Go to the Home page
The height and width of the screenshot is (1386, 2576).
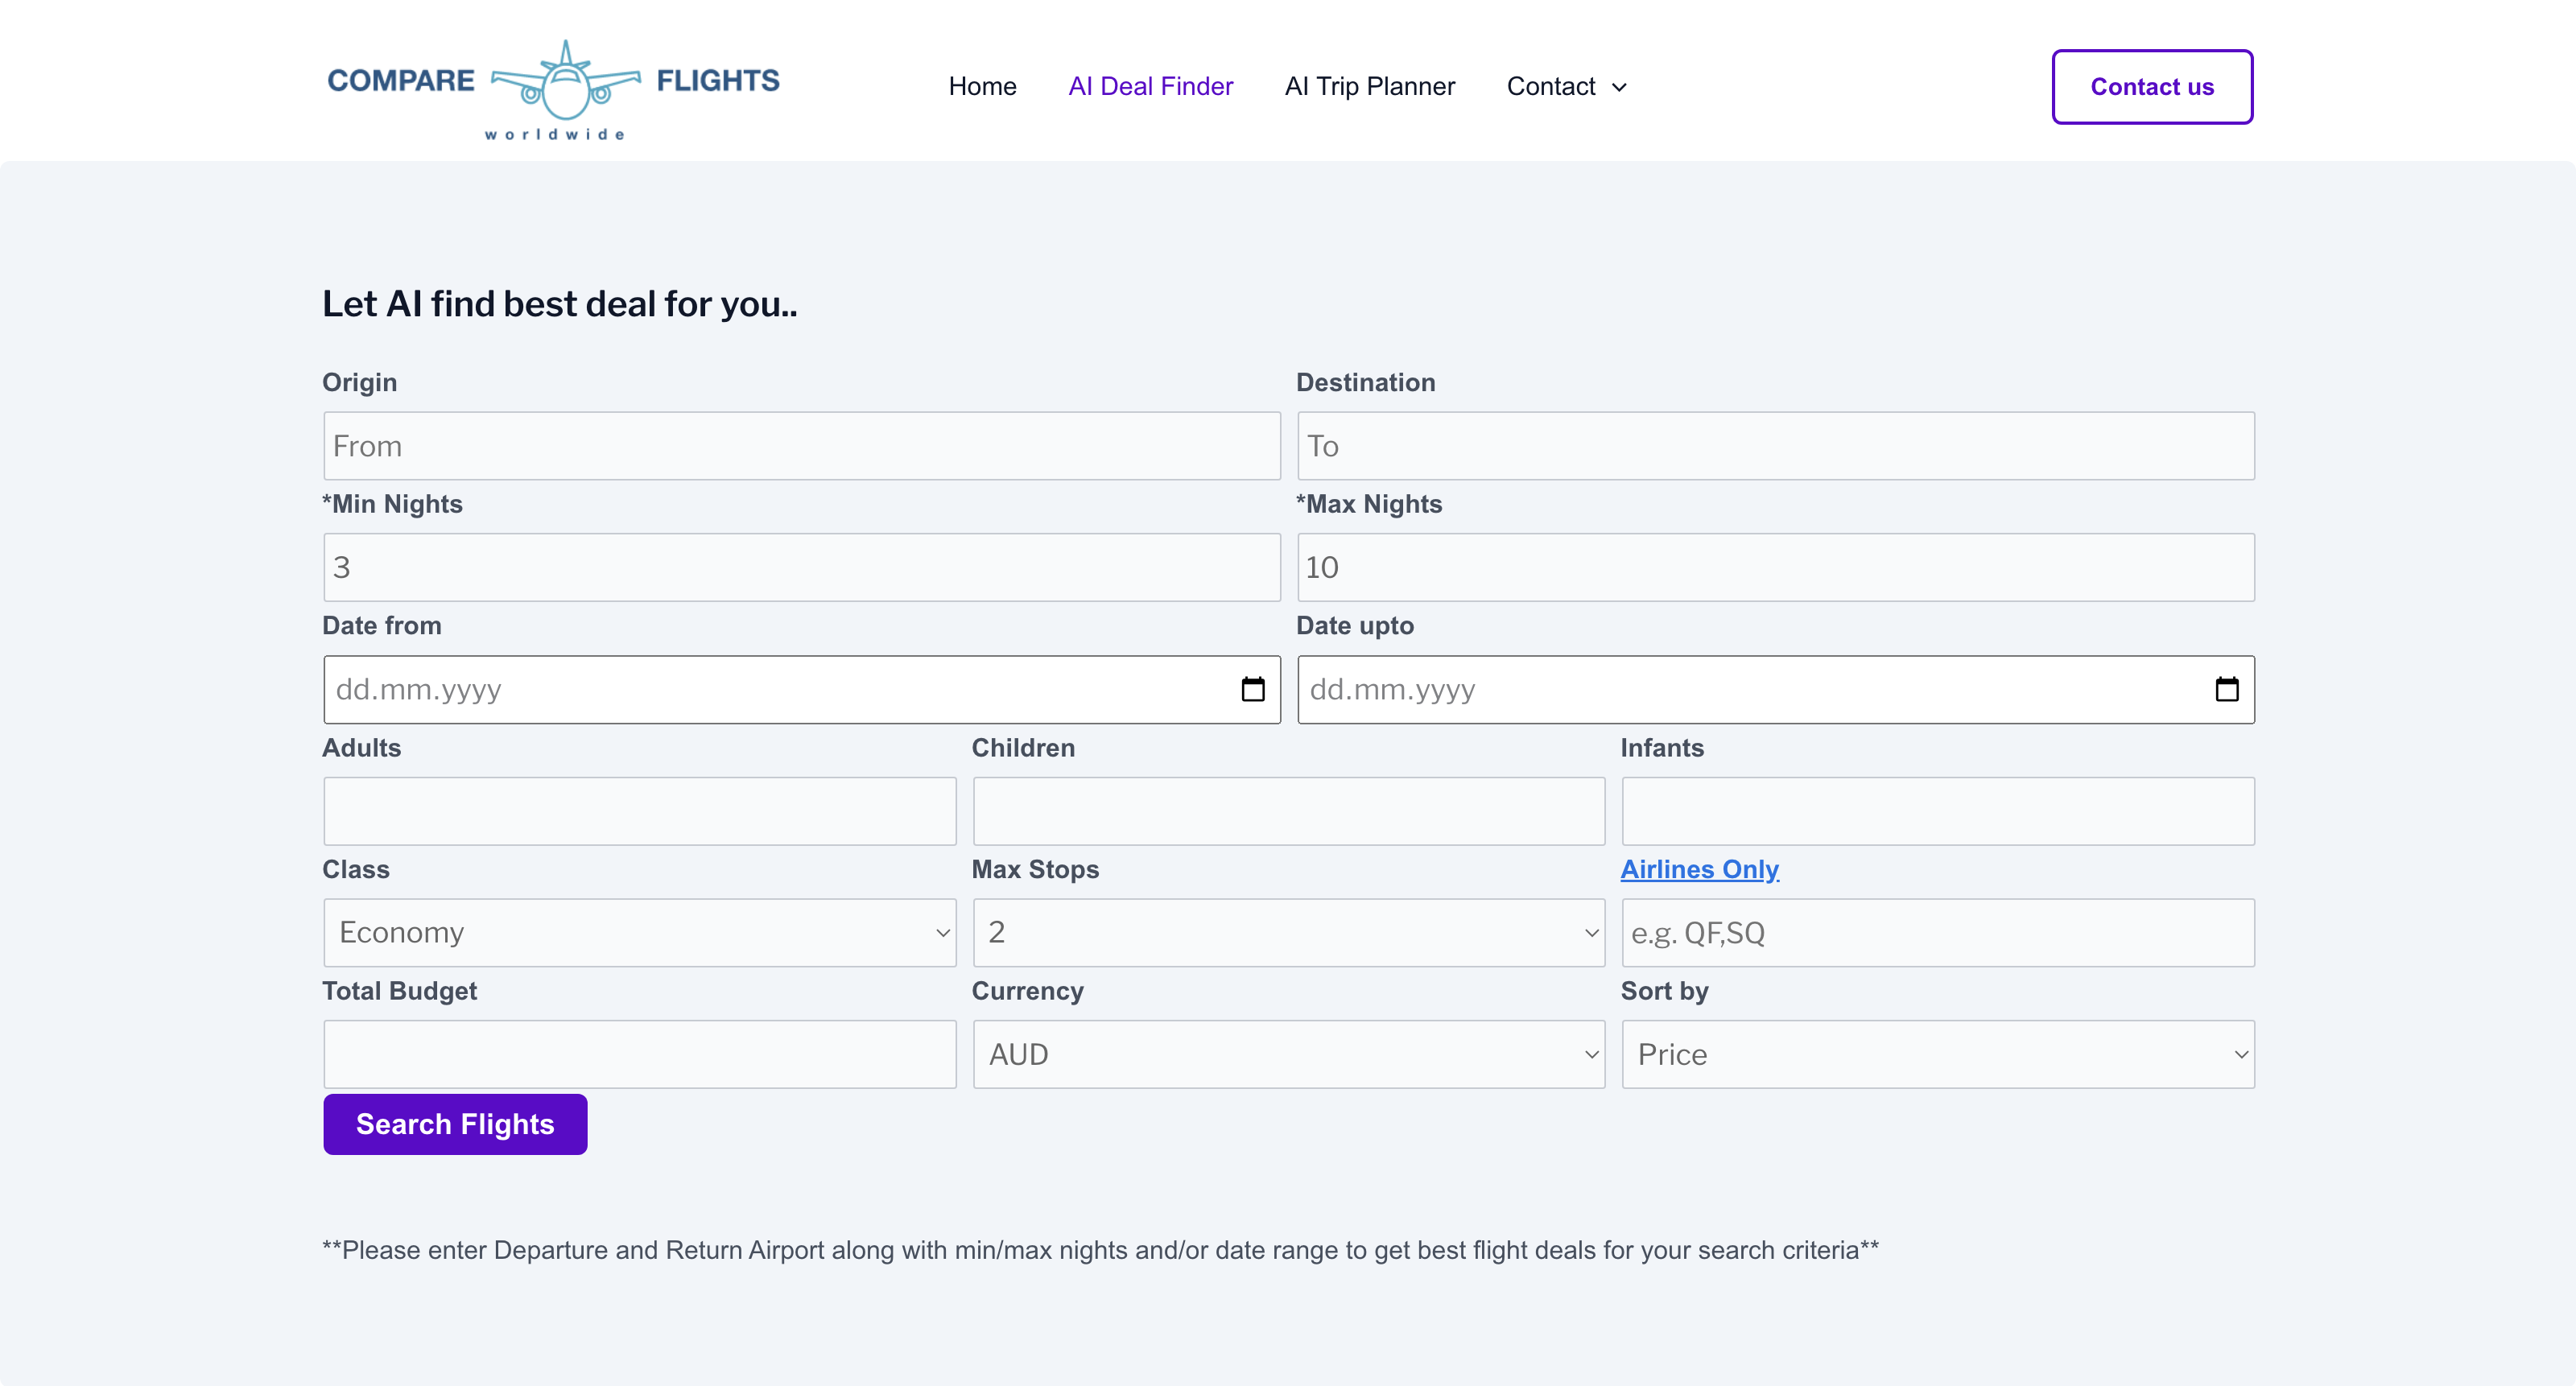click(x=982, y=87)
